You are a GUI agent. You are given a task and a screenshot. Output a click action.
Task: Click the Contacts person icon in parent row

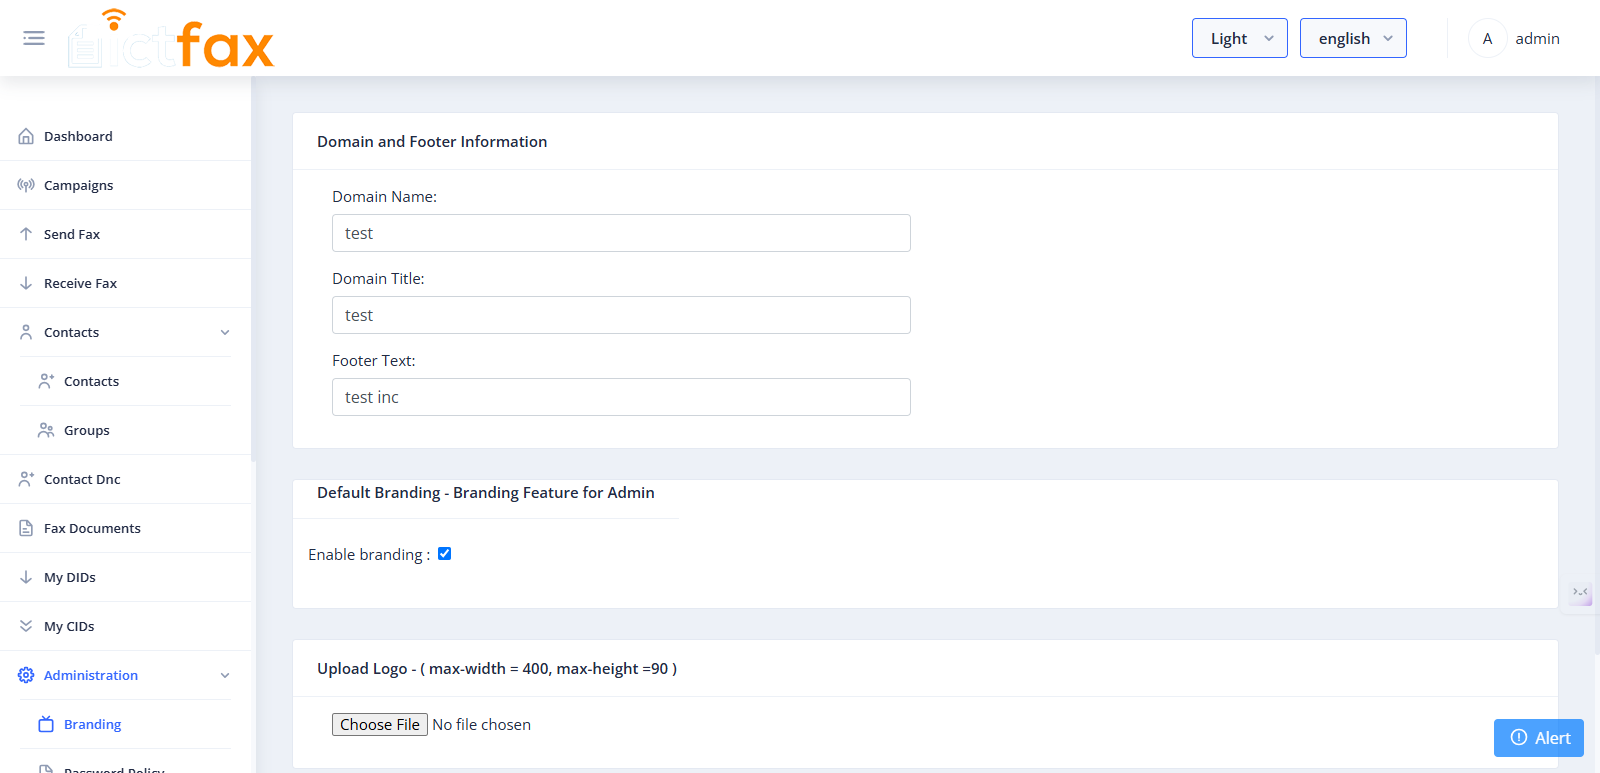pyautogui.click(x=26, y=332)
